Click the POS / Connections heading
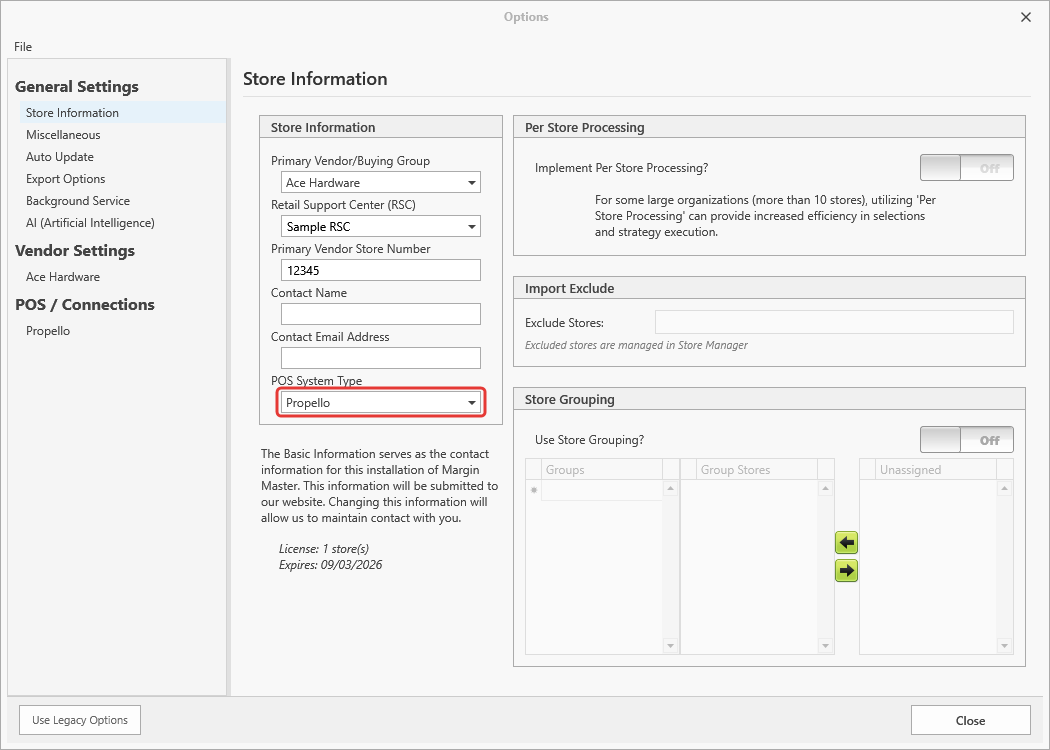The height and width of the screenshot is (750, 1050). pyautogui.click(x=85, y=305)
